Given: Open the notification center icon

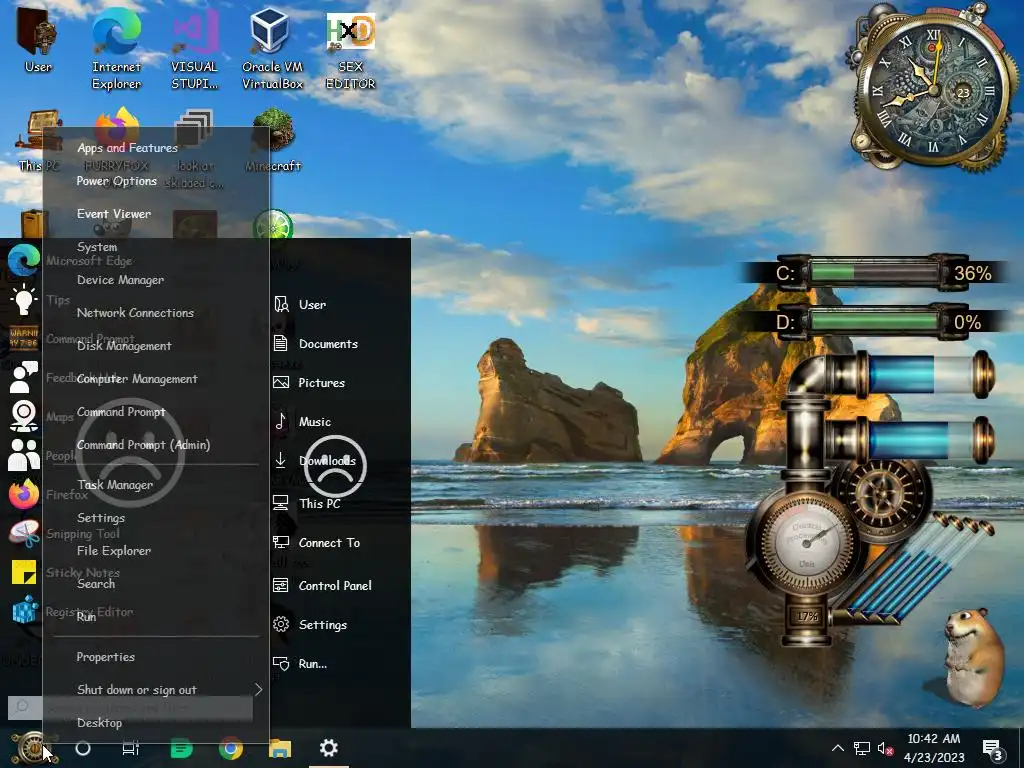Looking at the screenshot, I should click(x=993, y=750).
